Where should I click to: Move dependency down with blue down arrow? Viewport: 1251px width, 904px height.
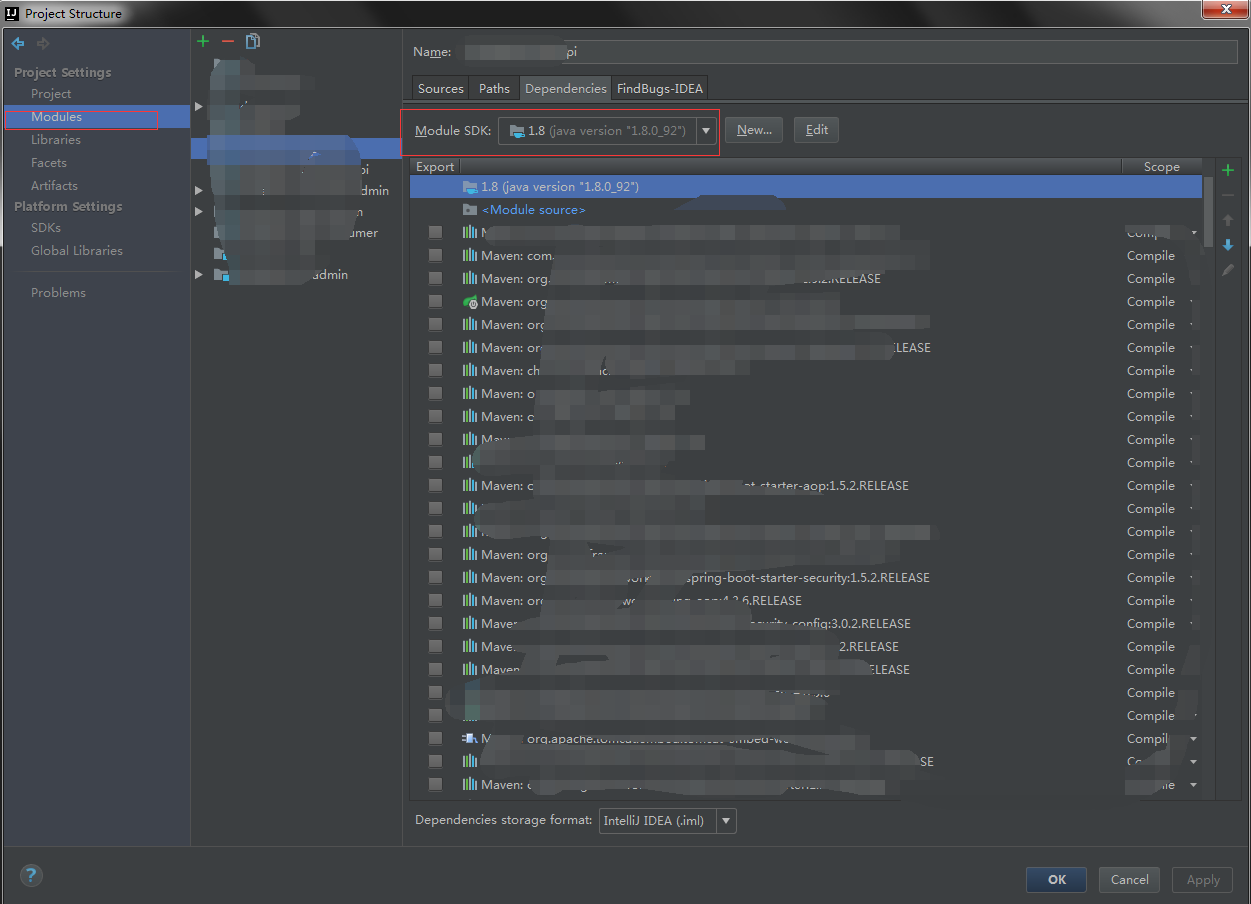(1228, 245)
